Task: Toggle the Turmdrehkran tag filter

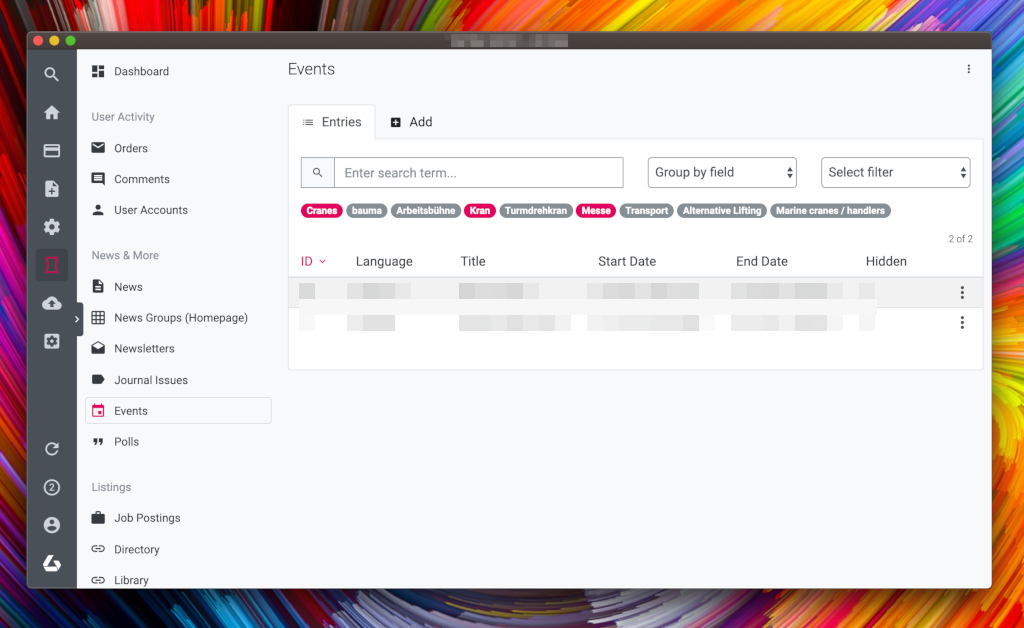Action: click(x=536, y=211)
